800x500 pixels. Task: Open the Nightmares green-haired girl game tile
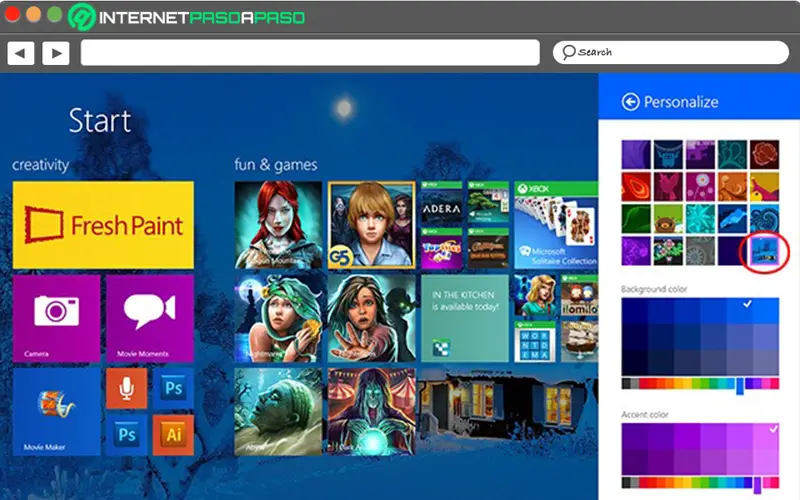[279, 318]
